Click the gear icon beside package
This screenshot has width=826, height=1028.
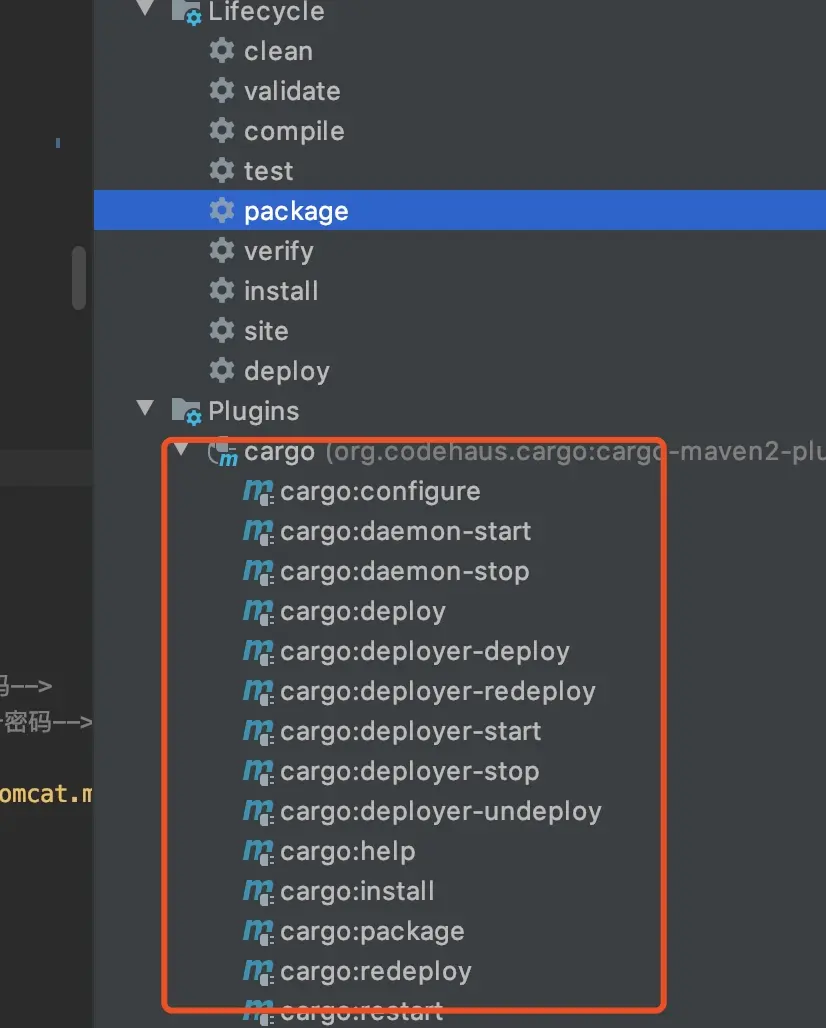(x=222, y=210)
